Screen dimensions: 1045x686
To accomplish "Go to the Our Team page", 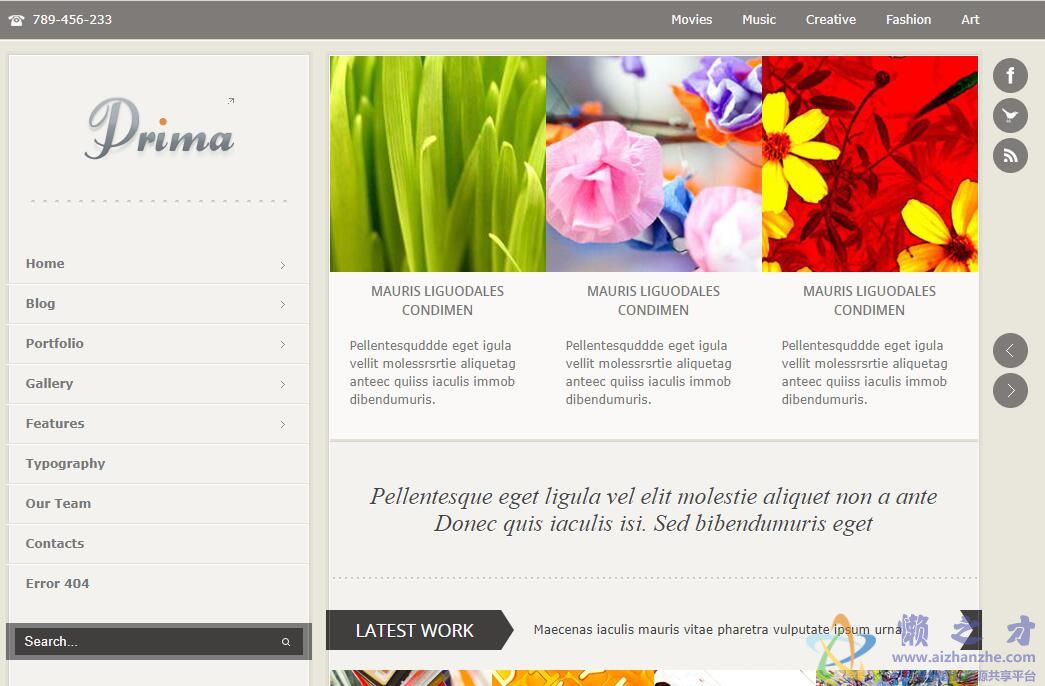I will (x=58, y=504).
